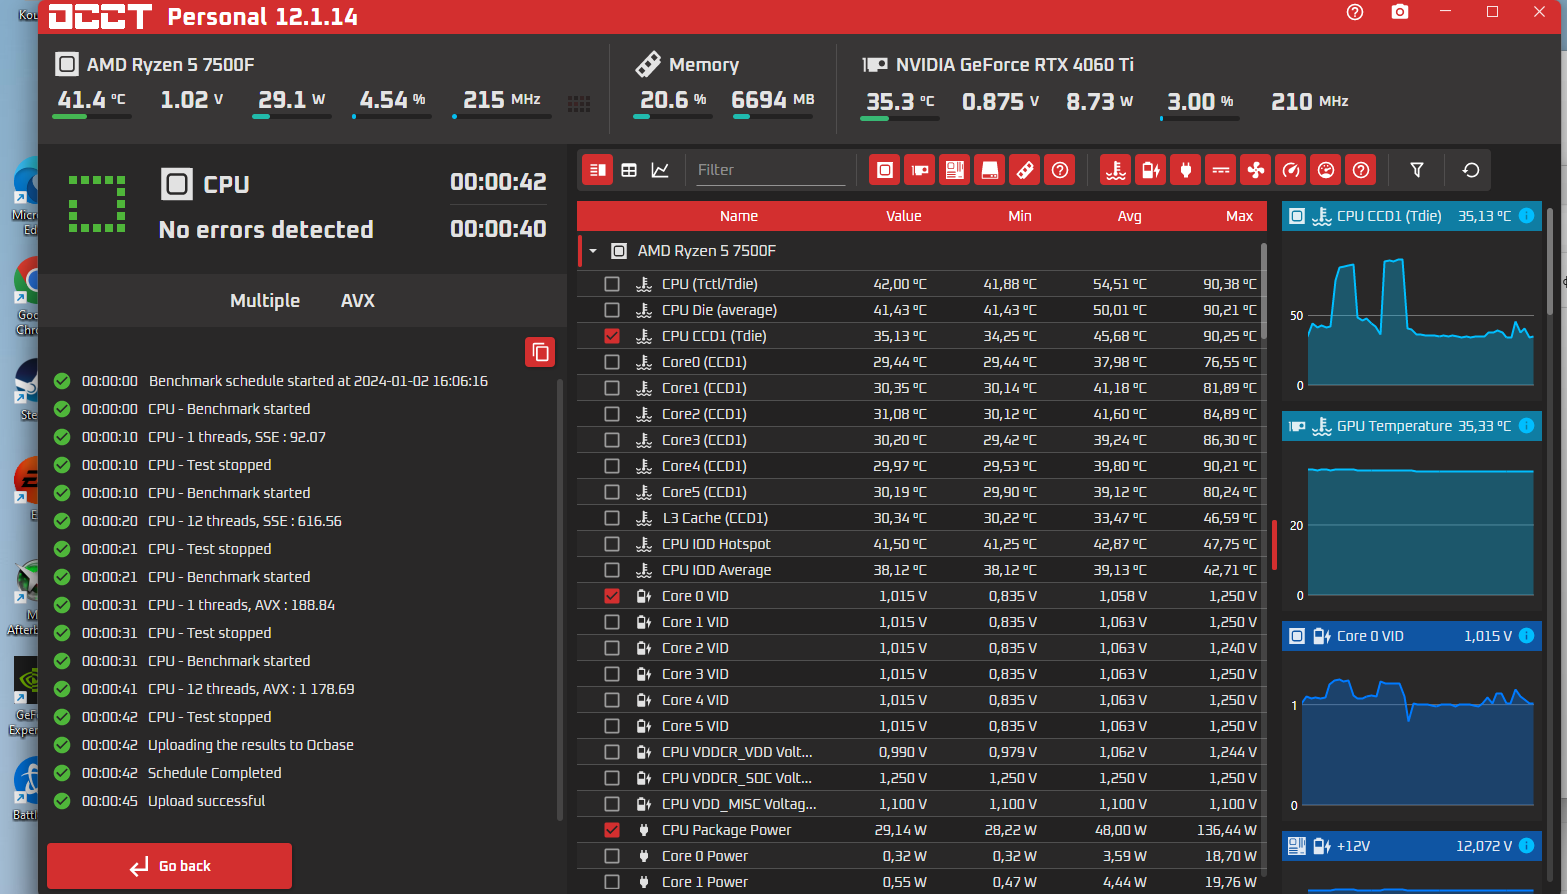Sort by the Name column header

point(739,216)
